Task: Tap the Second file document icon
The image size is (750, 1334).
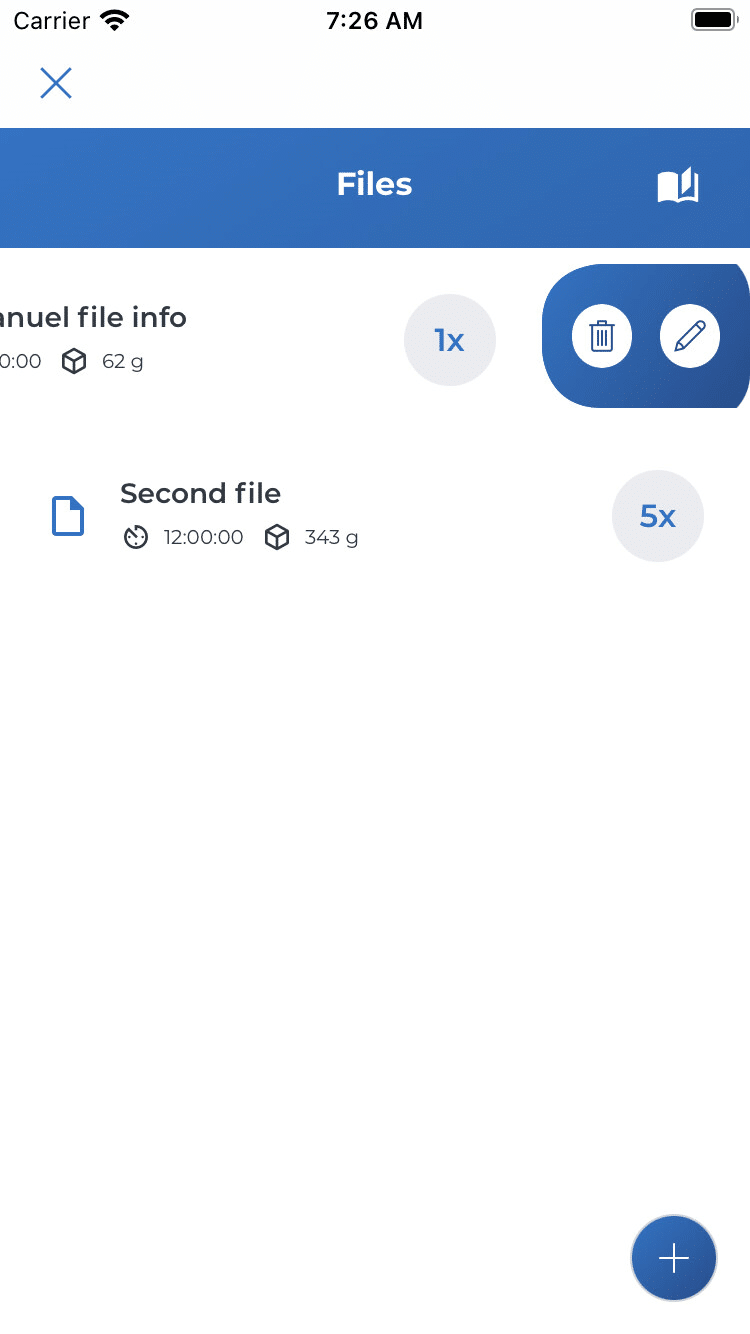Action: pyautogui.click(x=68, y=516)
